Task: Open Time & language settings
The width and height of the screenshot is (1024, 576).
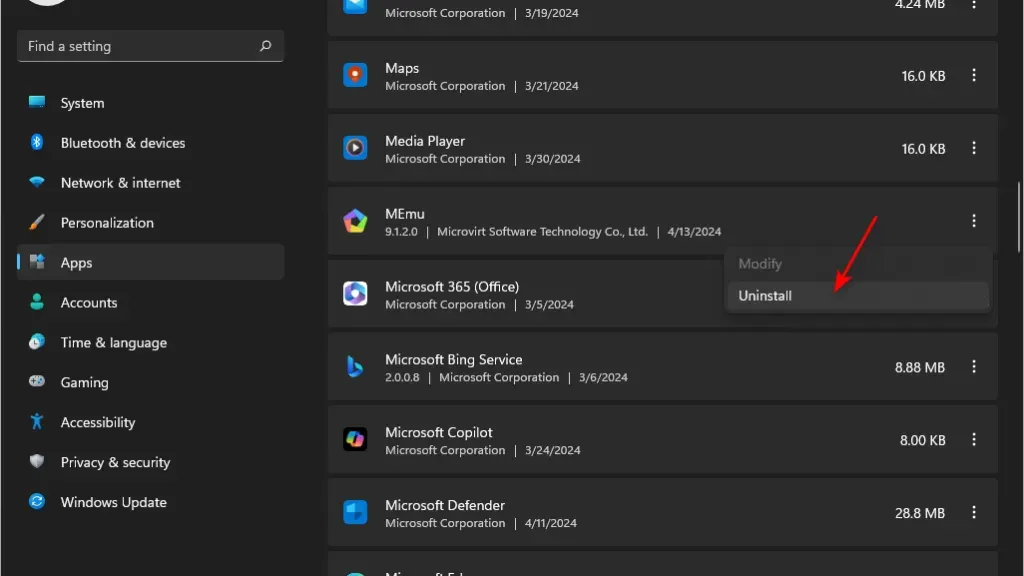Action: click(150, 342)
